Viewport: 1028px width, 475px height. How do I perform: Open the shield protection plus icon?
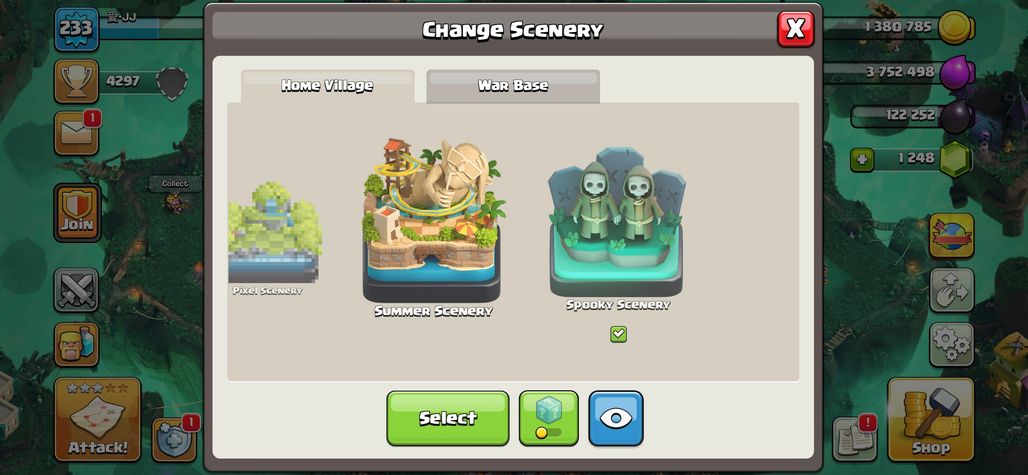pyautogui.click(x=174, y=439)
